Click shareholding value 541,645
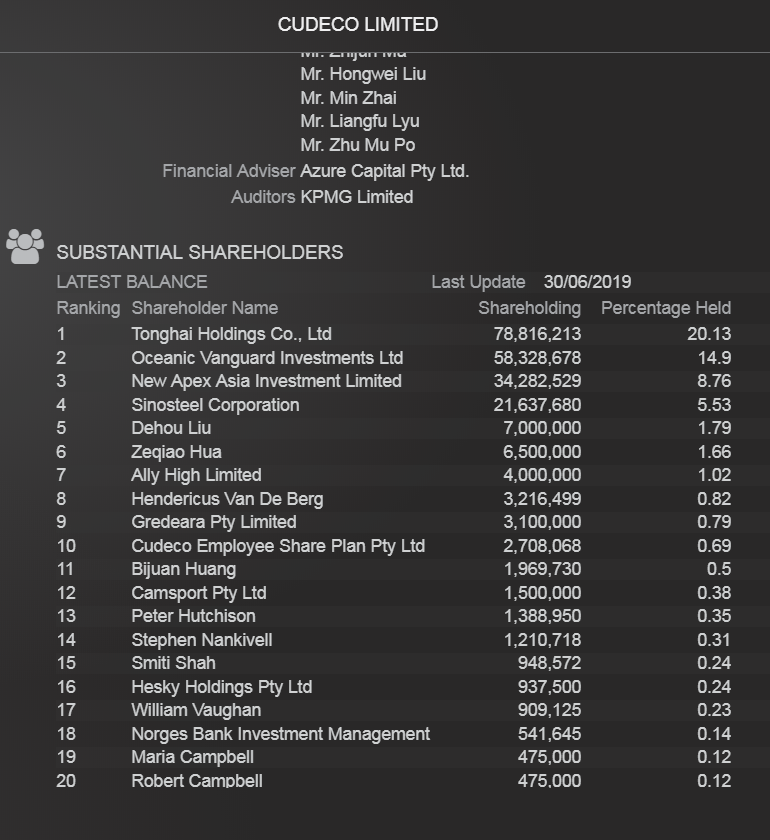Screen dimensions: 770x840 pyautogui.click(x=549, y=734)
